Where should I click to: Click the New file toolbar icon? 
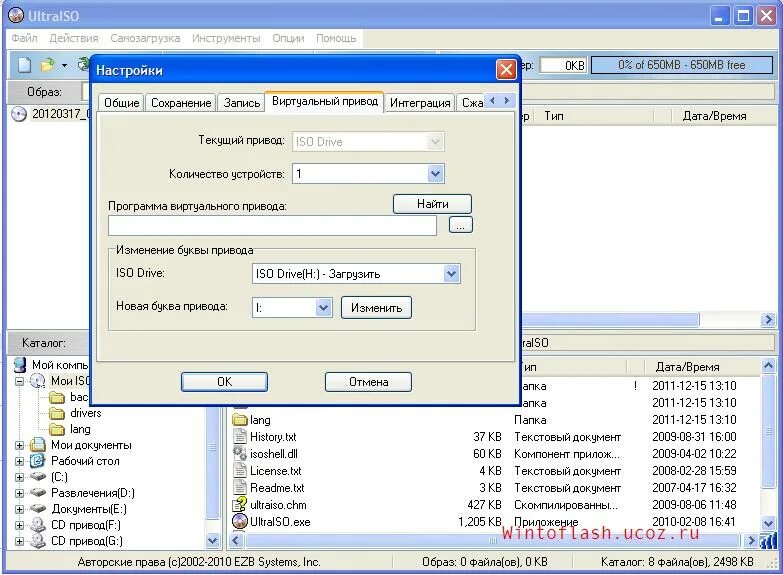click(24, 65)
